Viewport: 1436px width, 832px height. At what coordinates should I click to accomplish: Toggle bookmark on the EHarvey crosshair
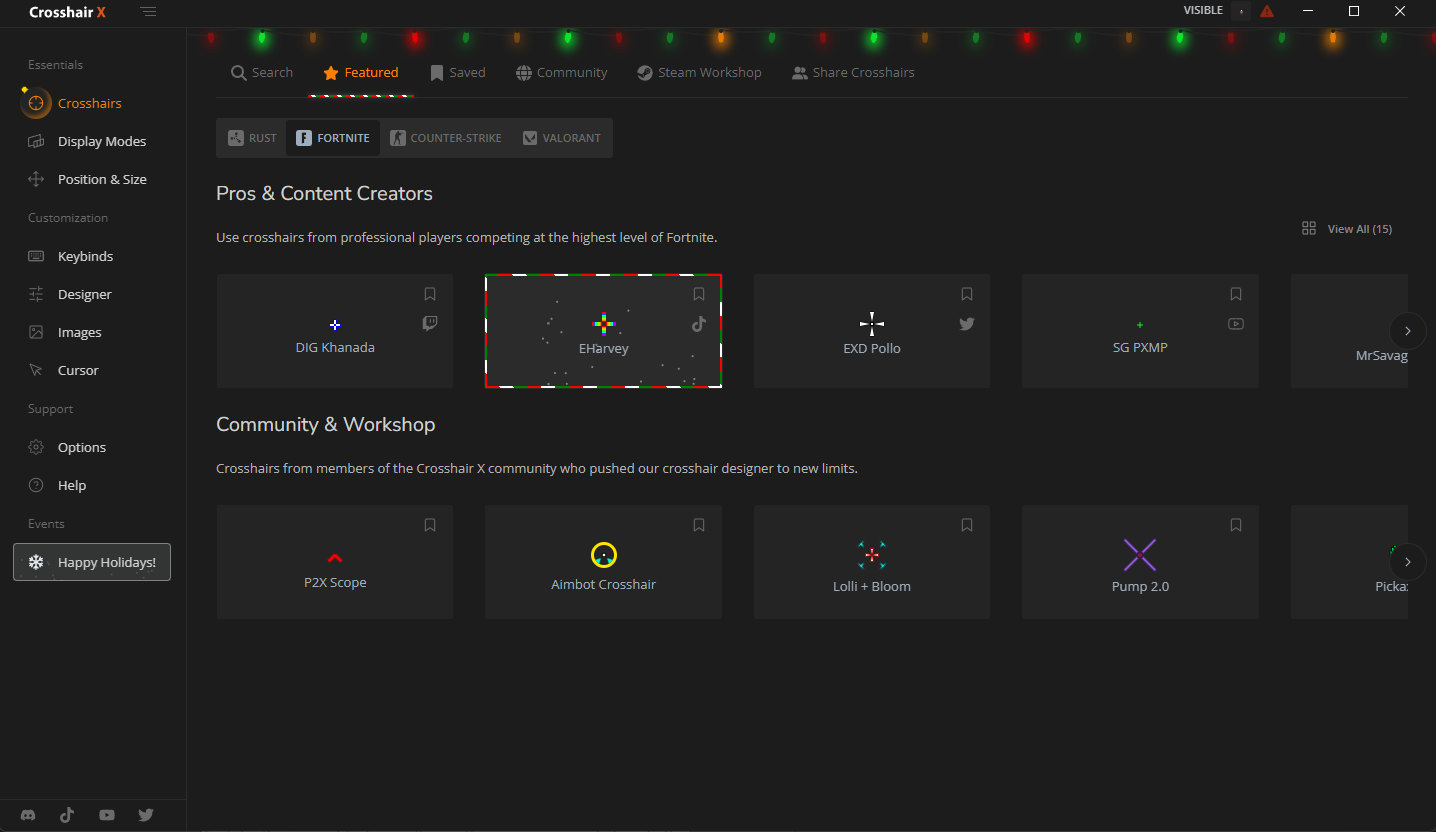[699, 294]
